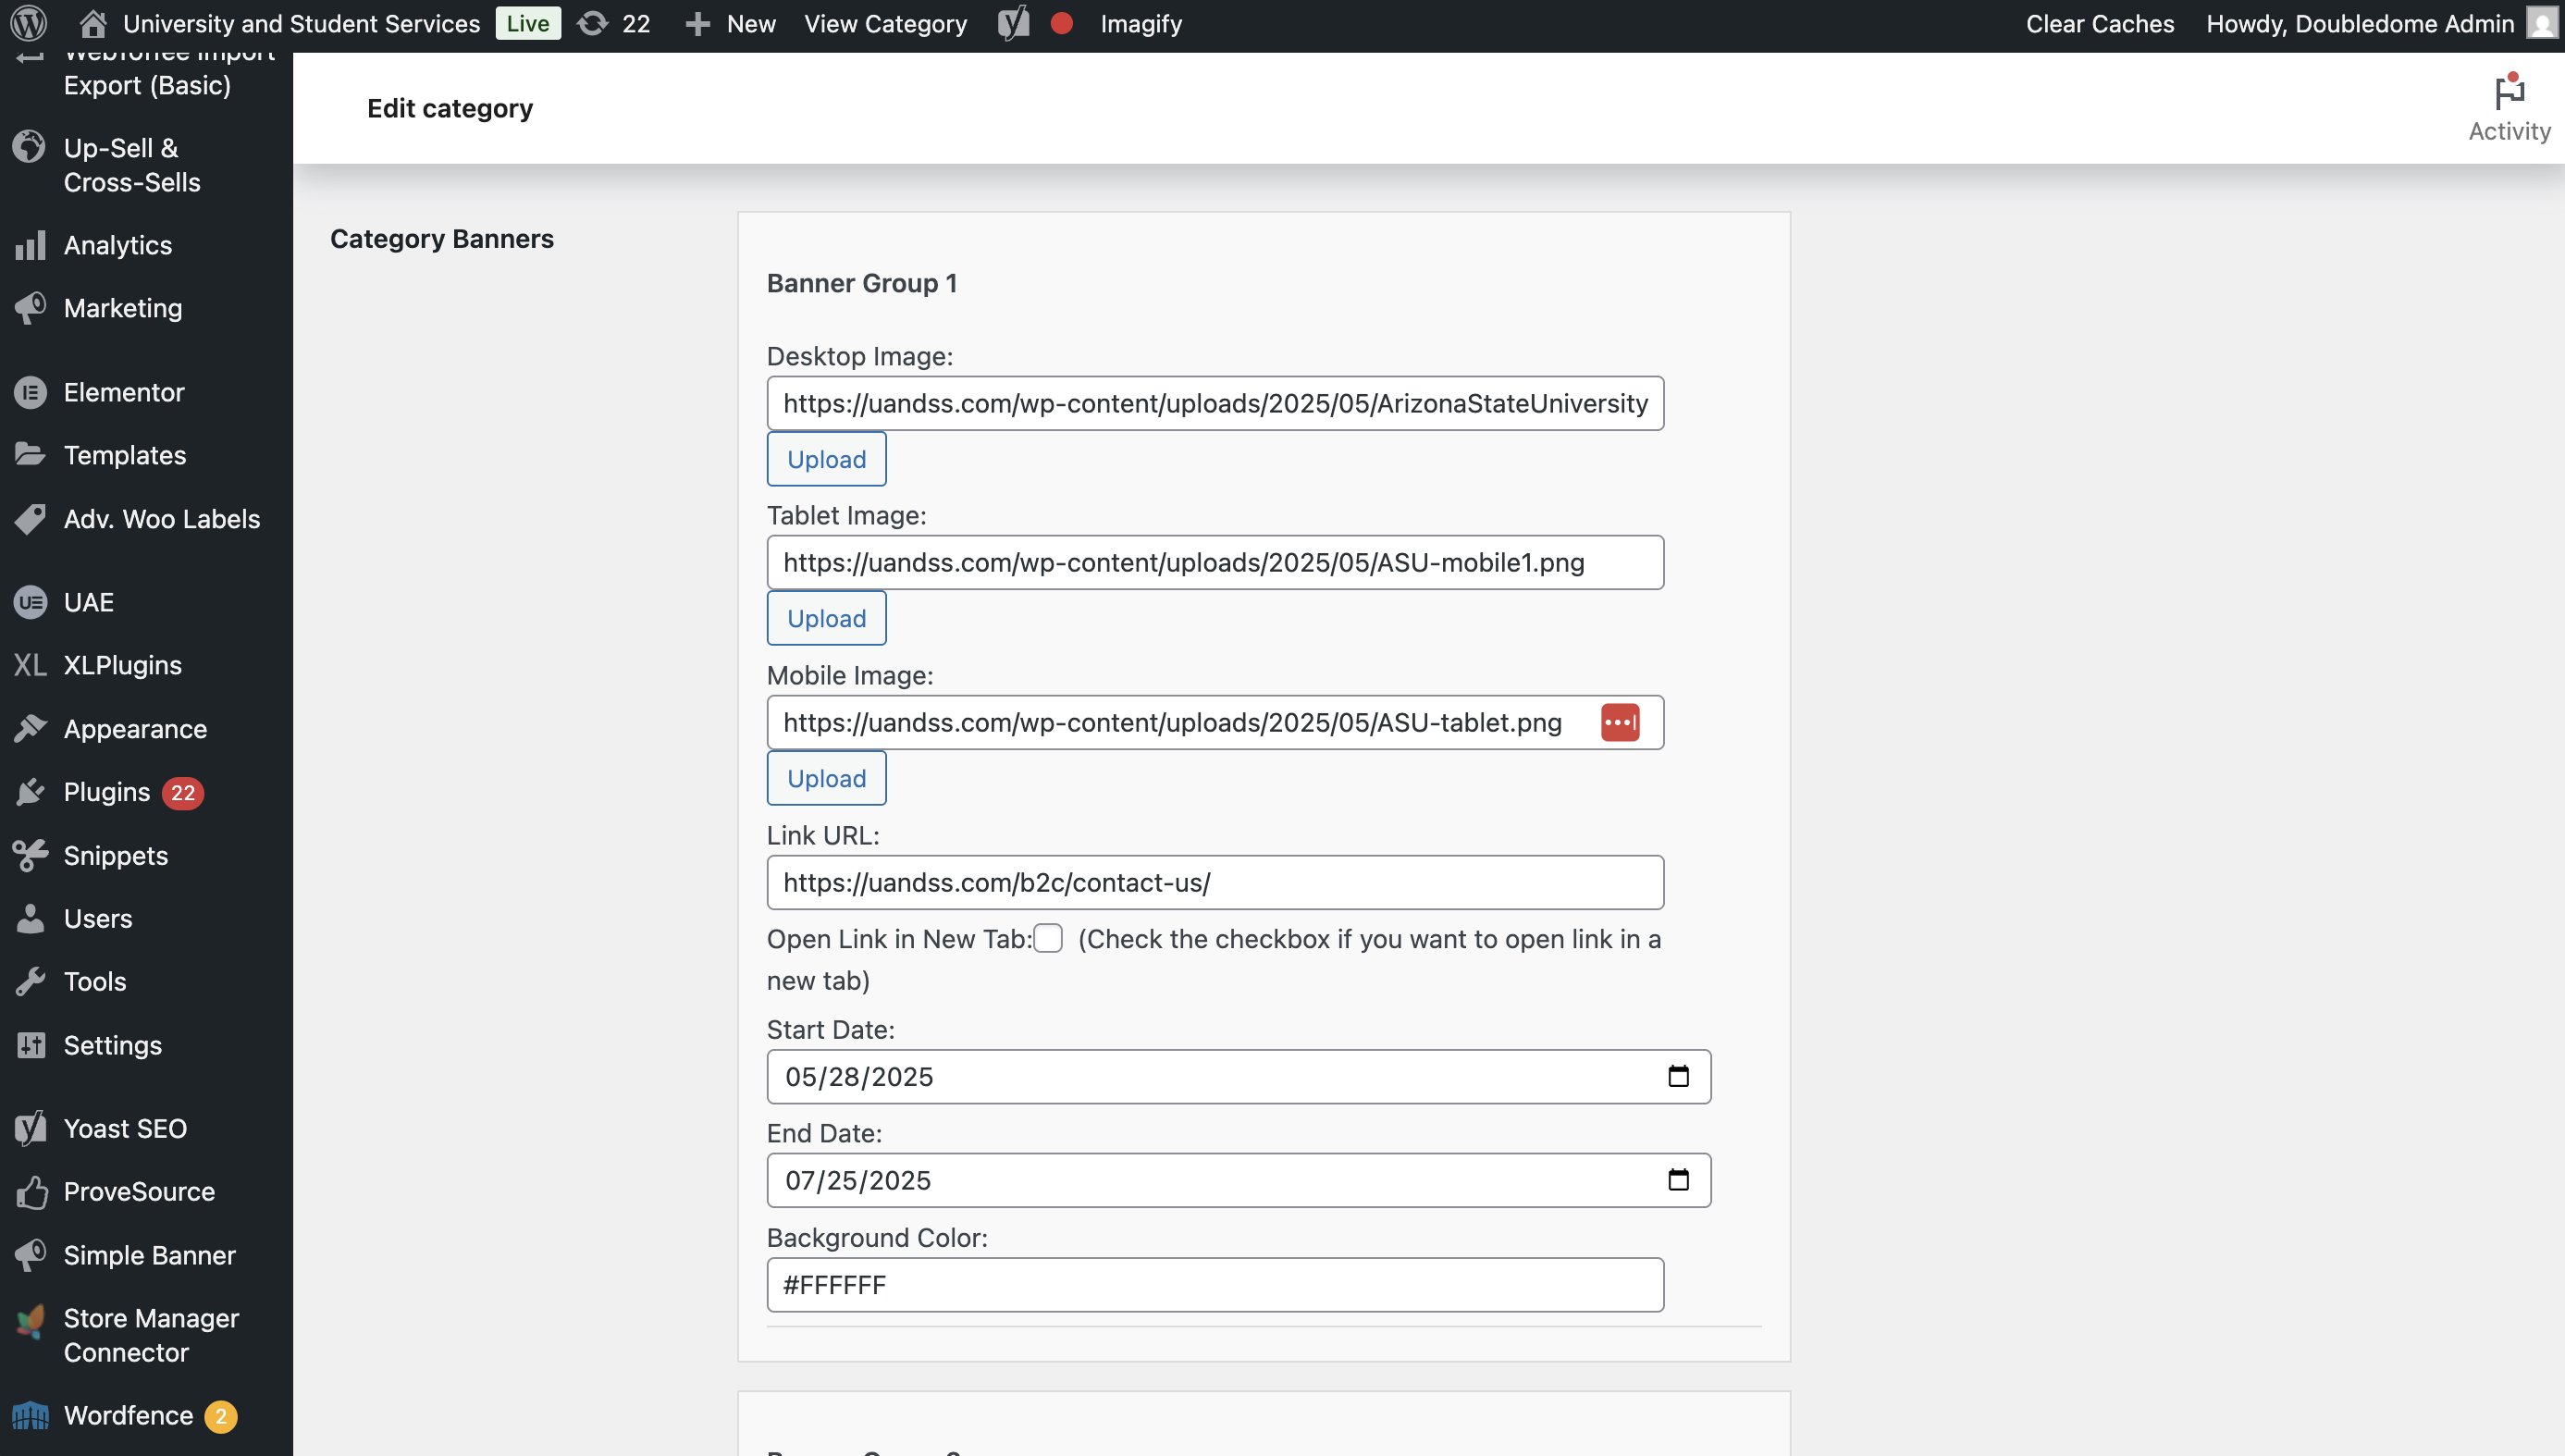Click the Tools wrench icon
The width and height of the screenshot is (2565, 1456).
30,981
